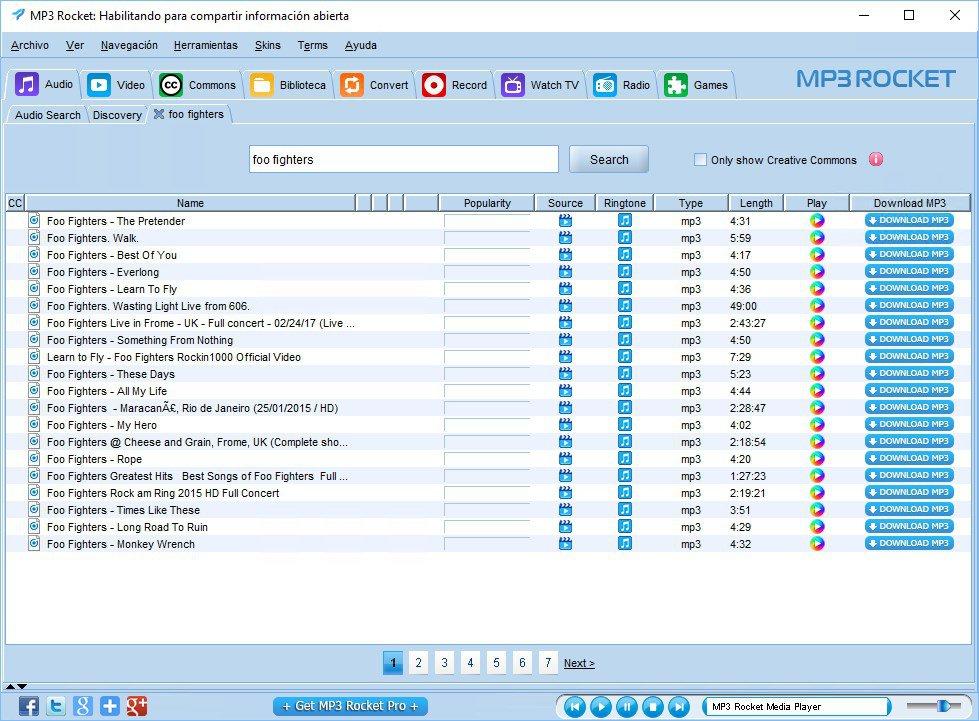This screenshot has width=979, height=721.
Task: Open the Radio tab
Action: click(622, 85)
